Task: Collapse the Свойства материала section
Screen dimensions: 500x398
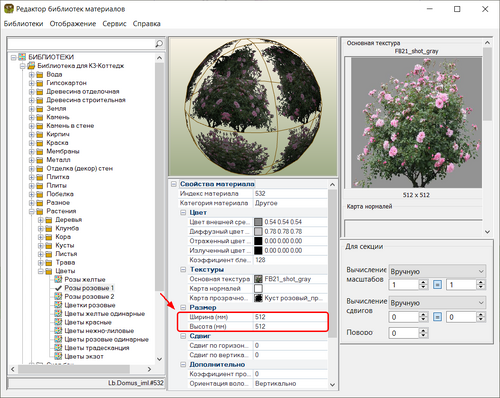Action: [174, 184]
